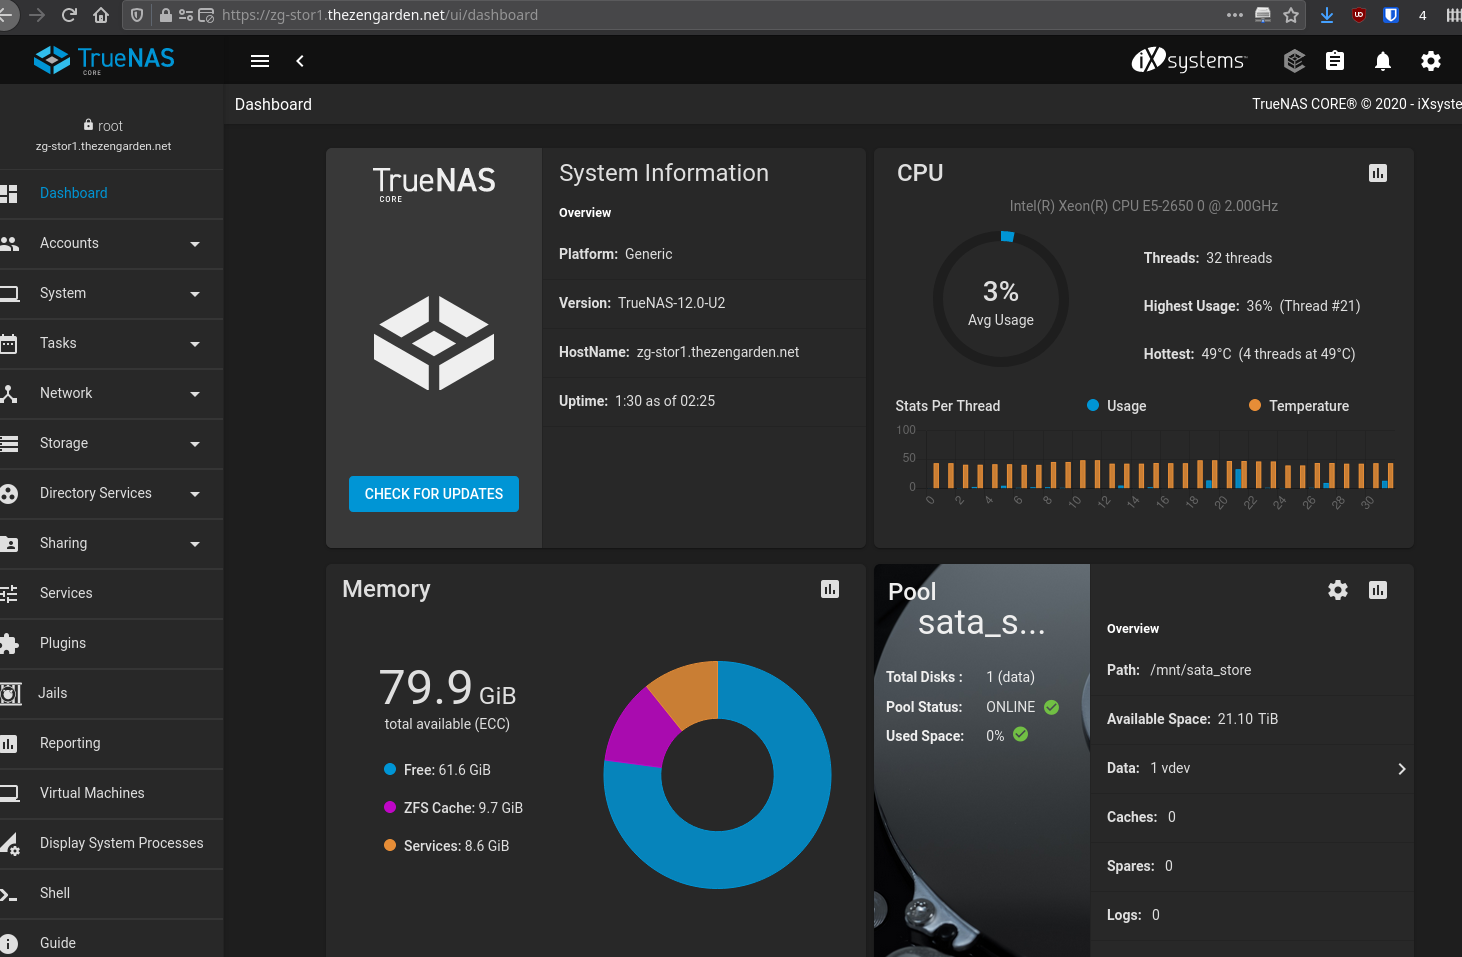Click the Guide info icon
This screenshot has height=957, width=1462.
pos(9,944)
